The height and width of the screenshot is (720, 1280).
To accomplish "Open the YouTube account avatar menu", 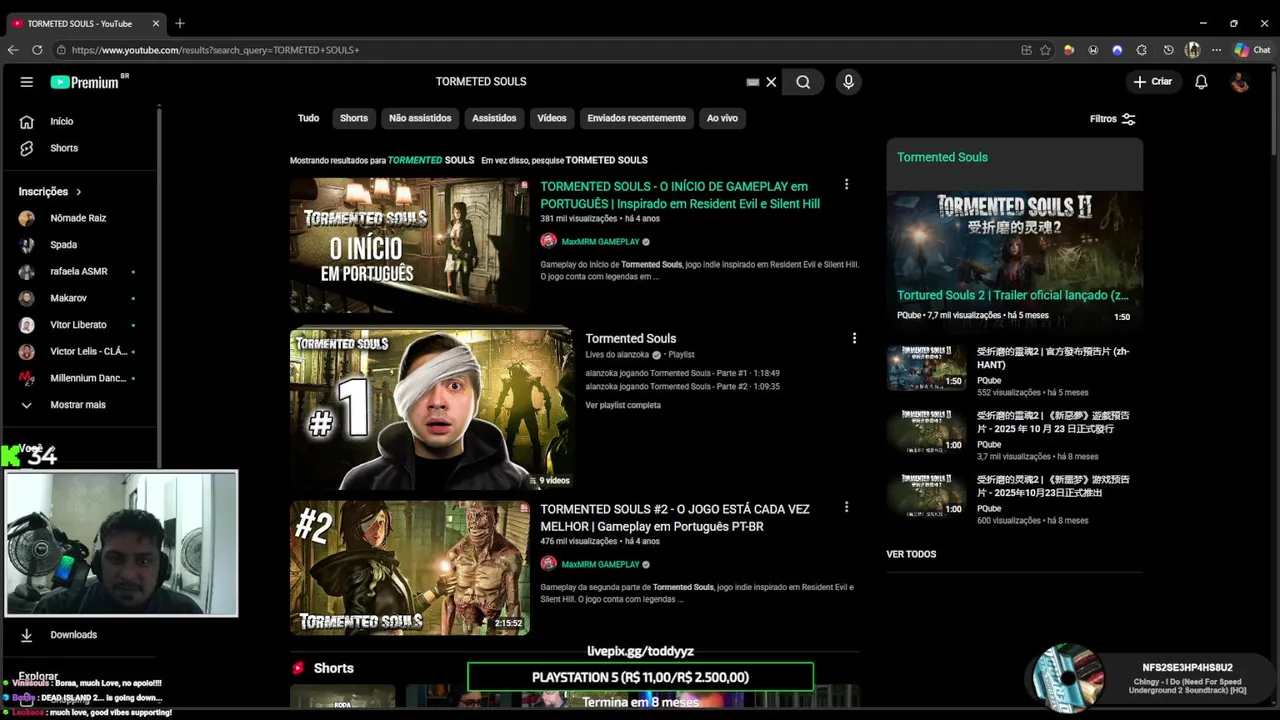I will (1240, 82).
